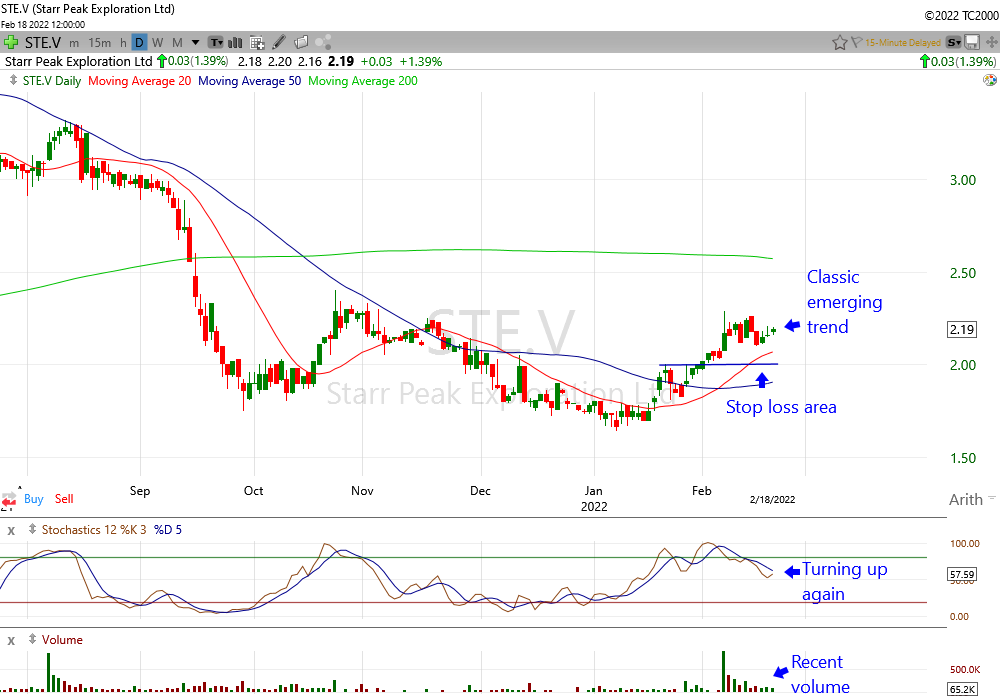
Task: Click the +1.39% percent change quote
Action: pyautogui.click(x=420, y=61)
